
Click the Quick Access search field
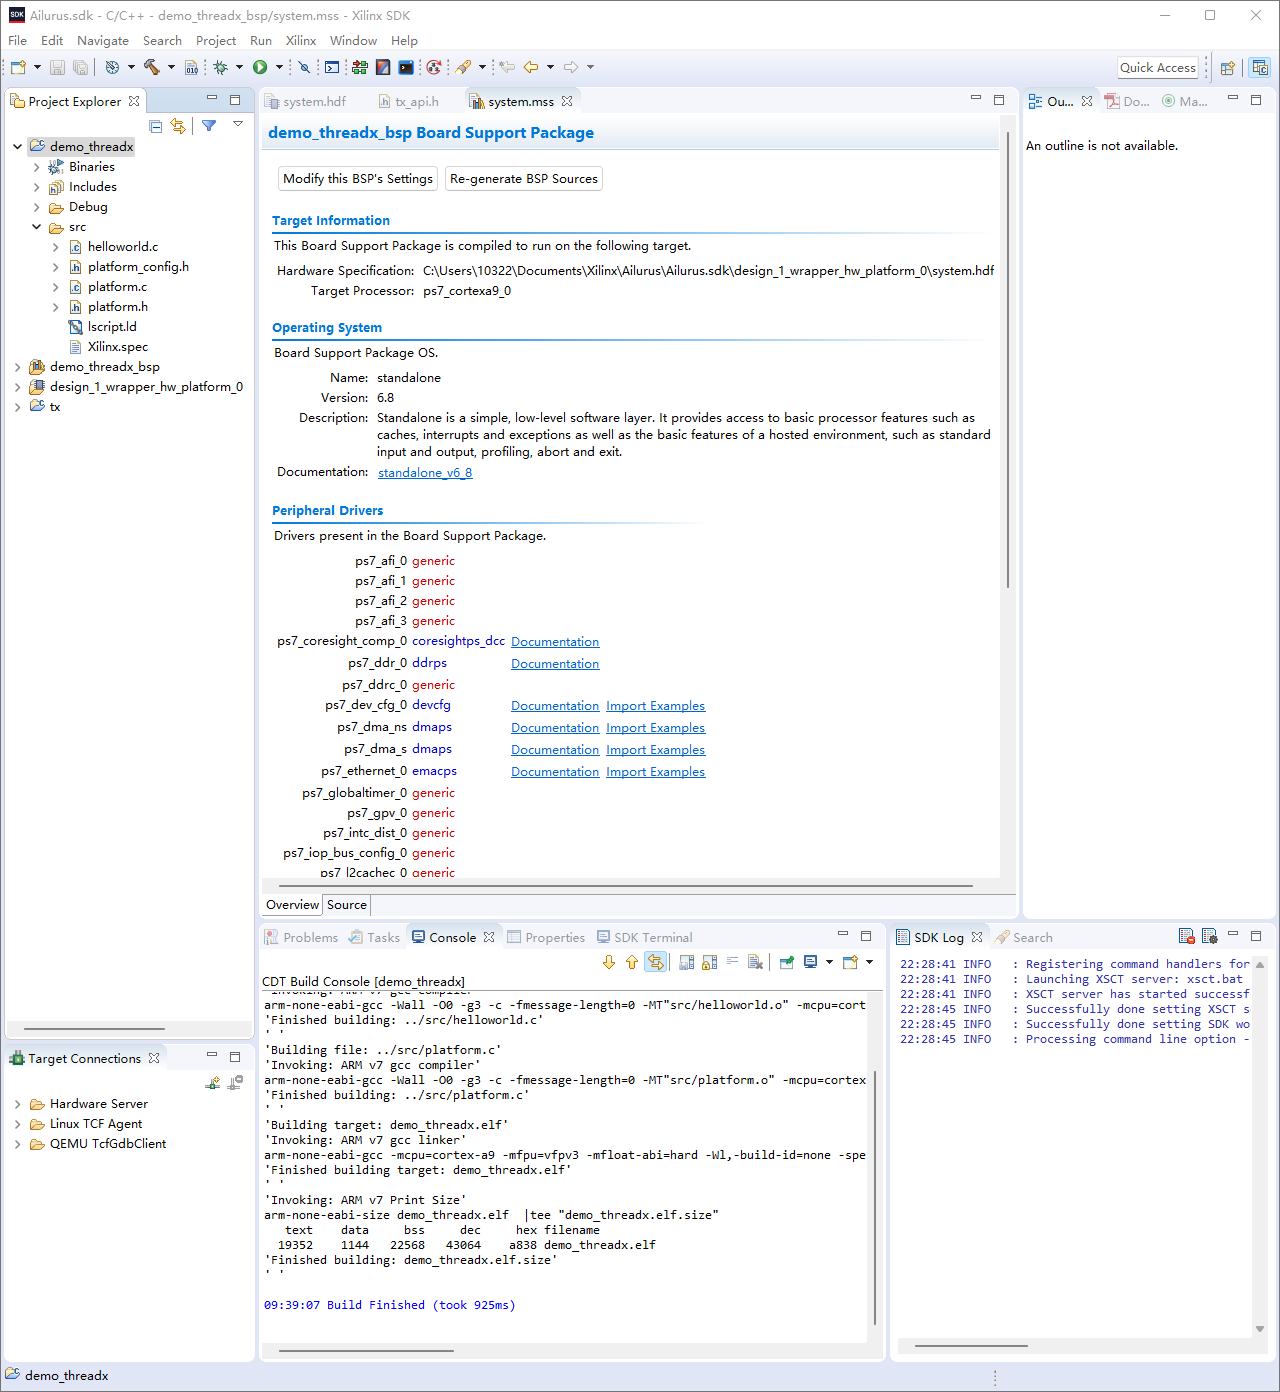(1157, 67)
